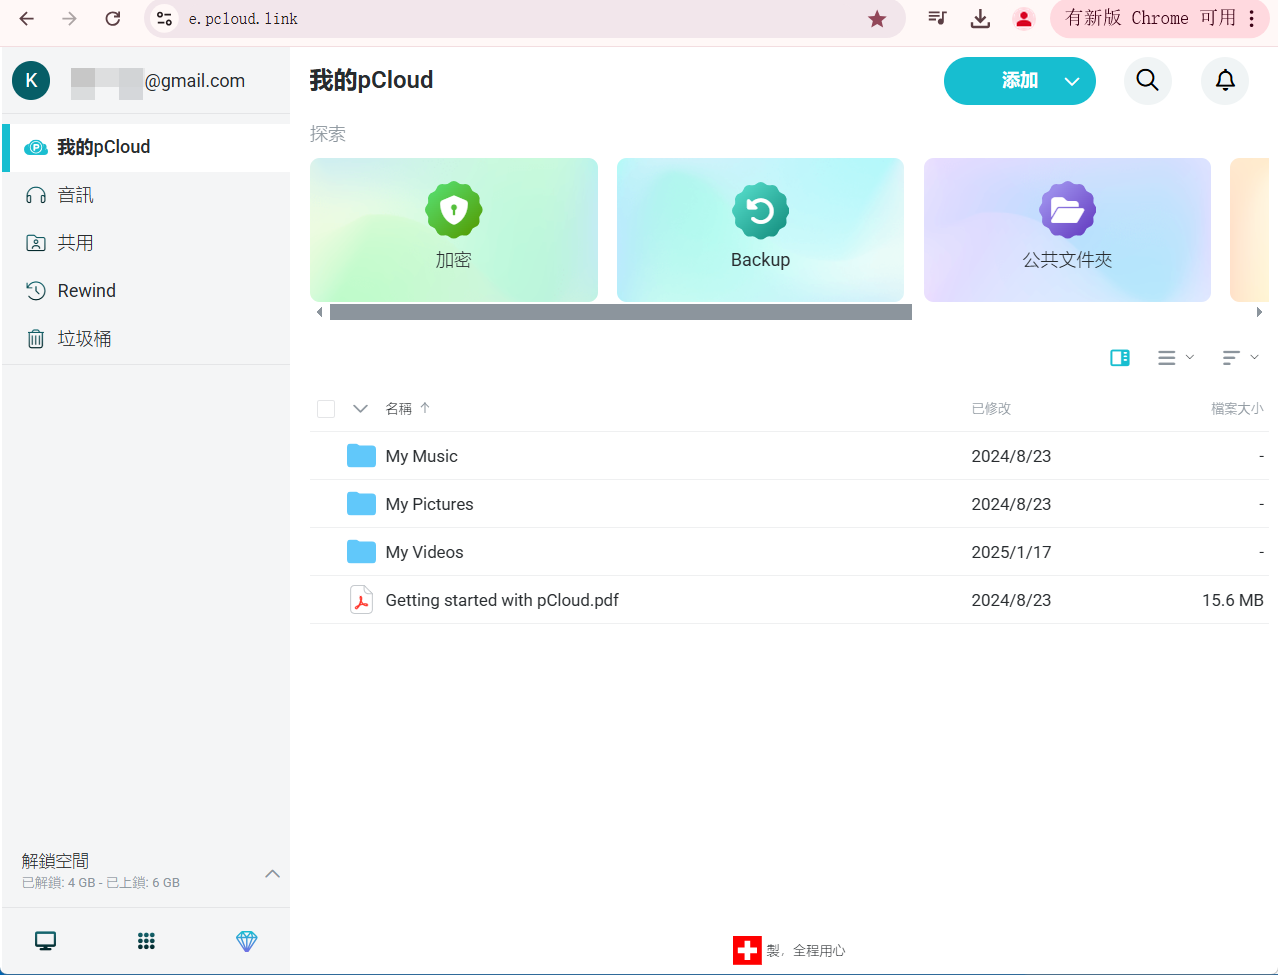Go forward to the next page

[x=69, y=19]
